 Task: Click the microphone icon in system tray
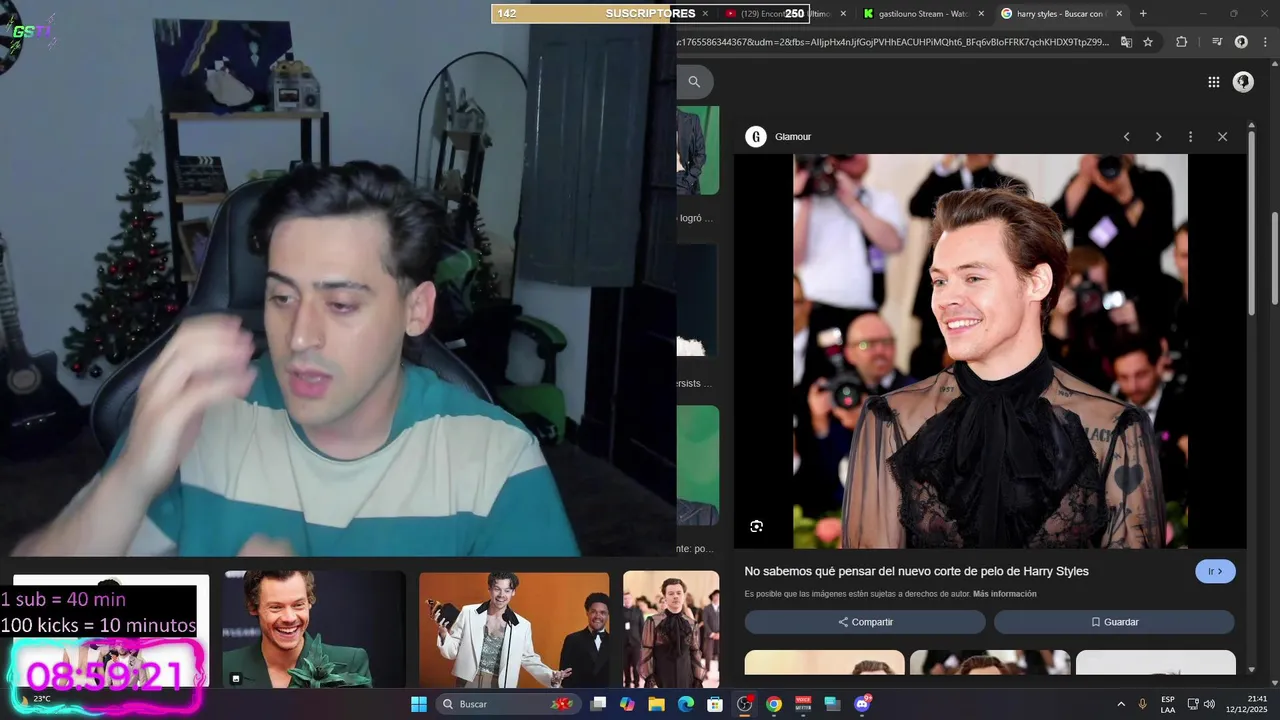pyautogui.click(x=1143, y=704)
